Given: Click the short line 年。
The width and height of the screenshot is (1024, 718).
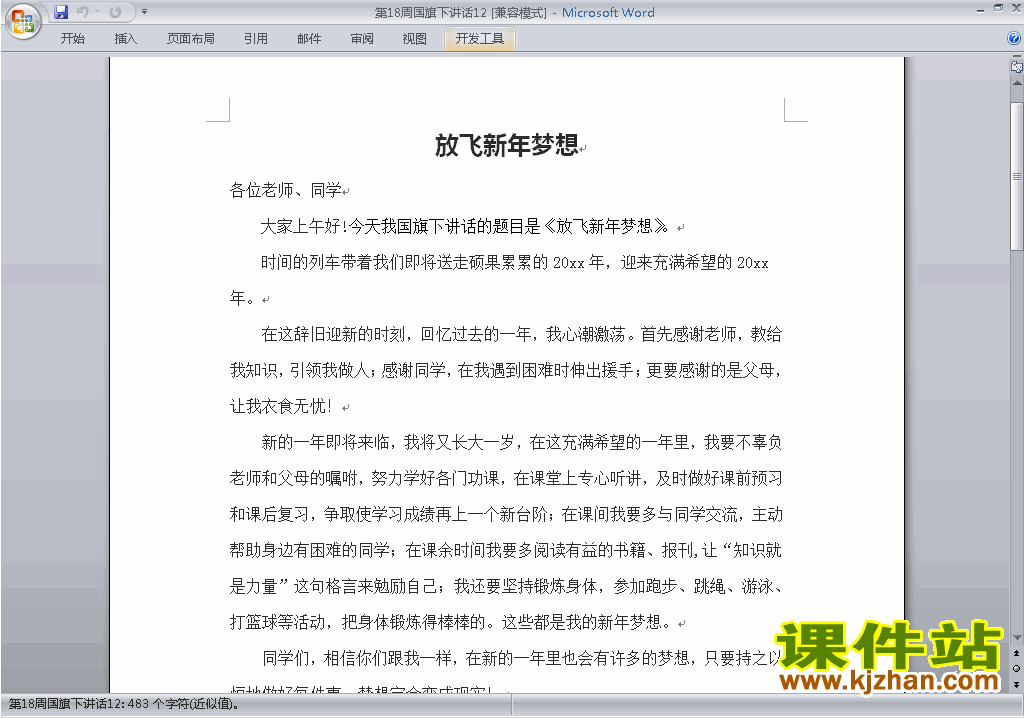Looking at the screenshot, I should [x=242, y=299].
